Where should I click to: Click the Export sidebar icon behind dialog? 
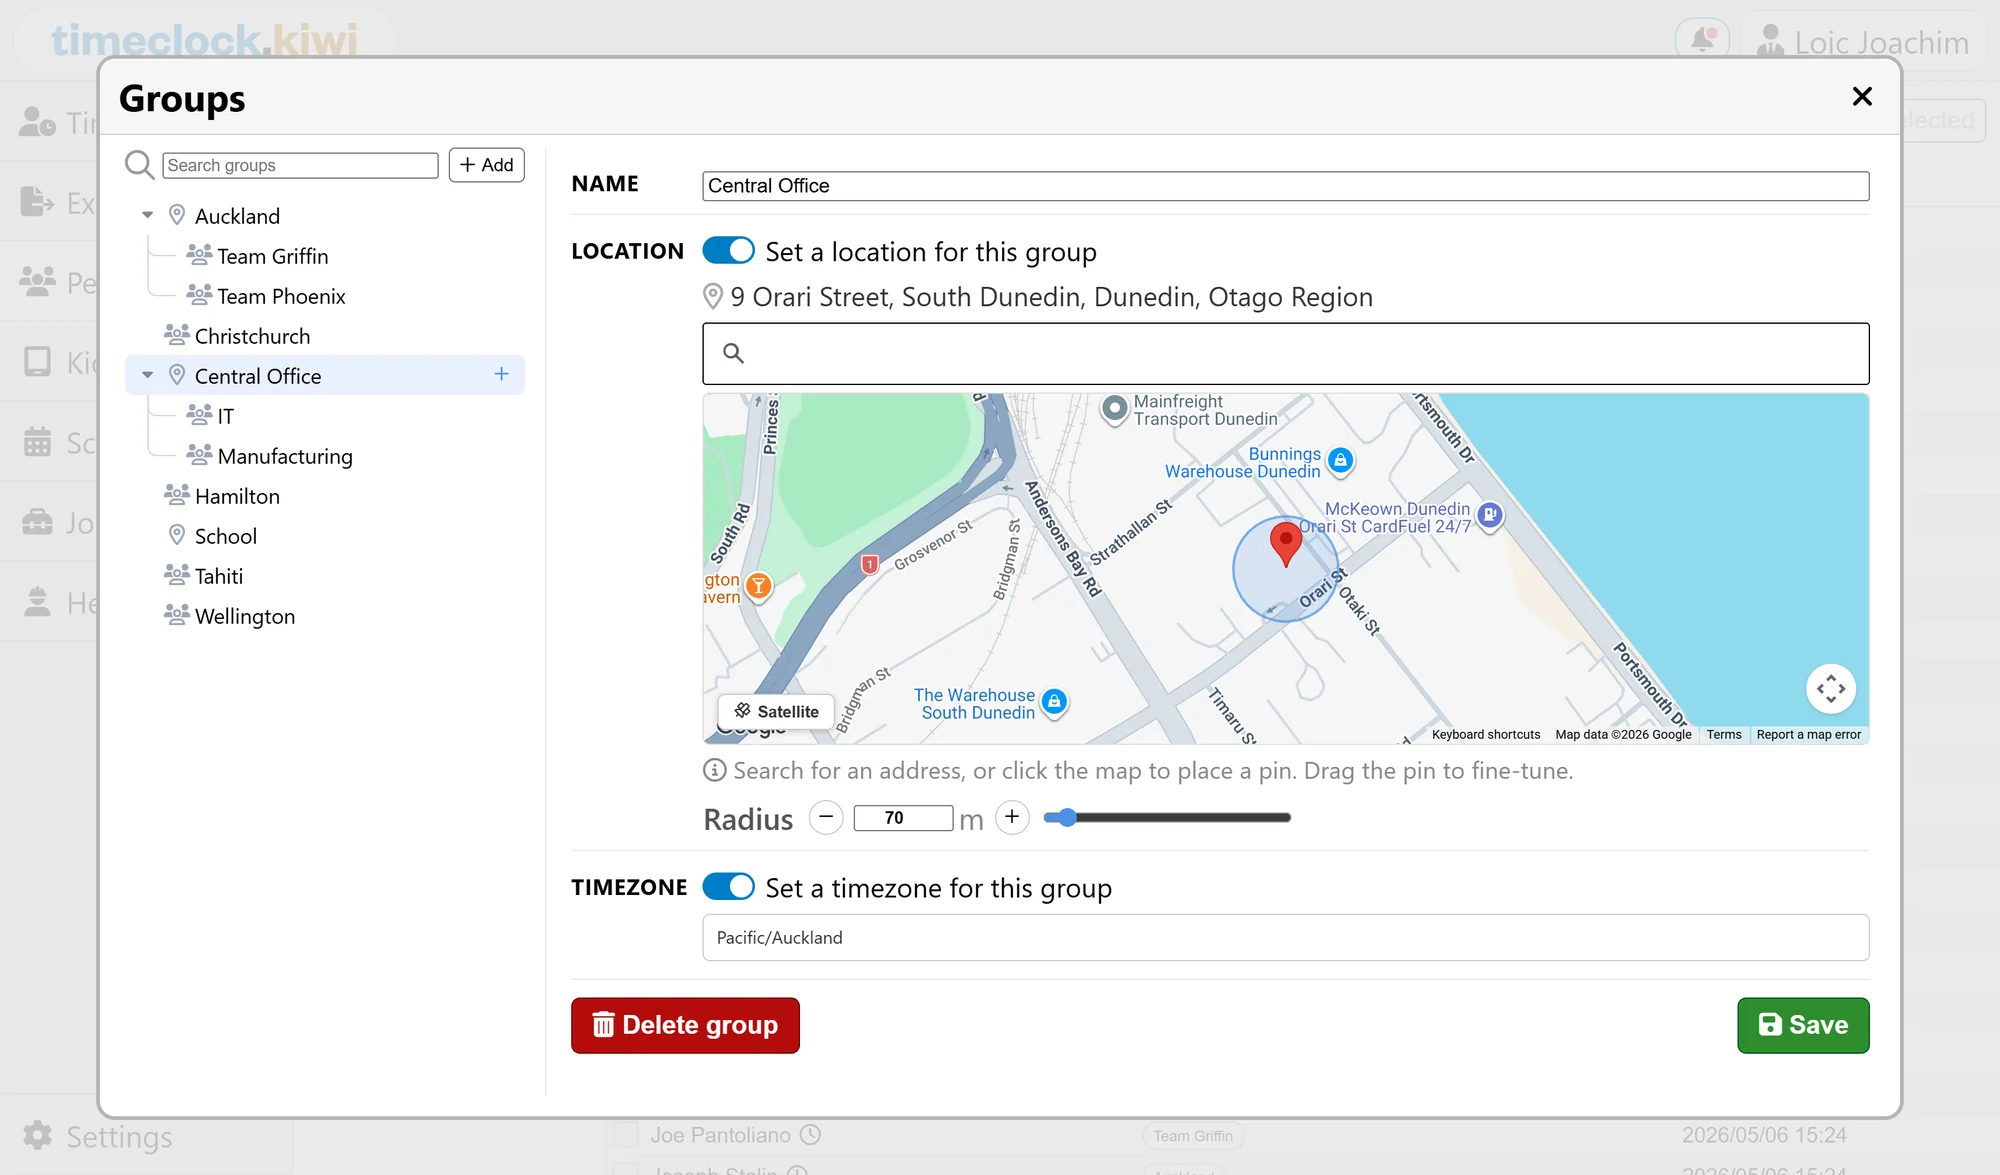pos(37,201)
